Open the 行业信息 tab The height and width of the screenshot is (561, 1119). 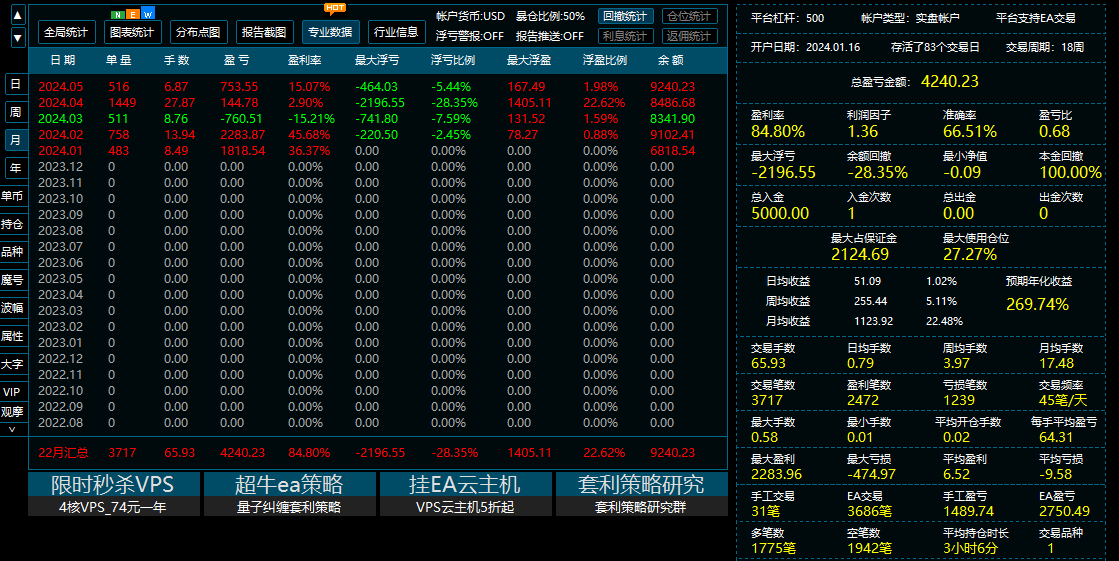pos(397,32)
